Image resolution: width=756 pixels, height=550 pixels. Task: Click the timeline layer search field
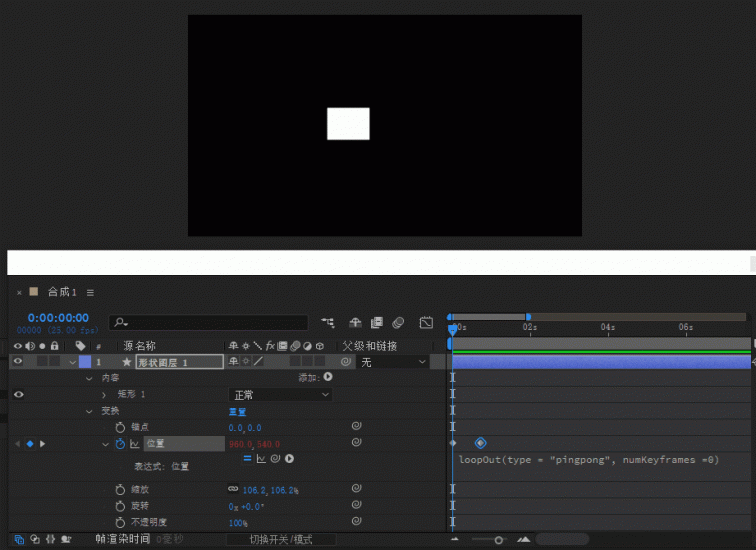[209, 322]
